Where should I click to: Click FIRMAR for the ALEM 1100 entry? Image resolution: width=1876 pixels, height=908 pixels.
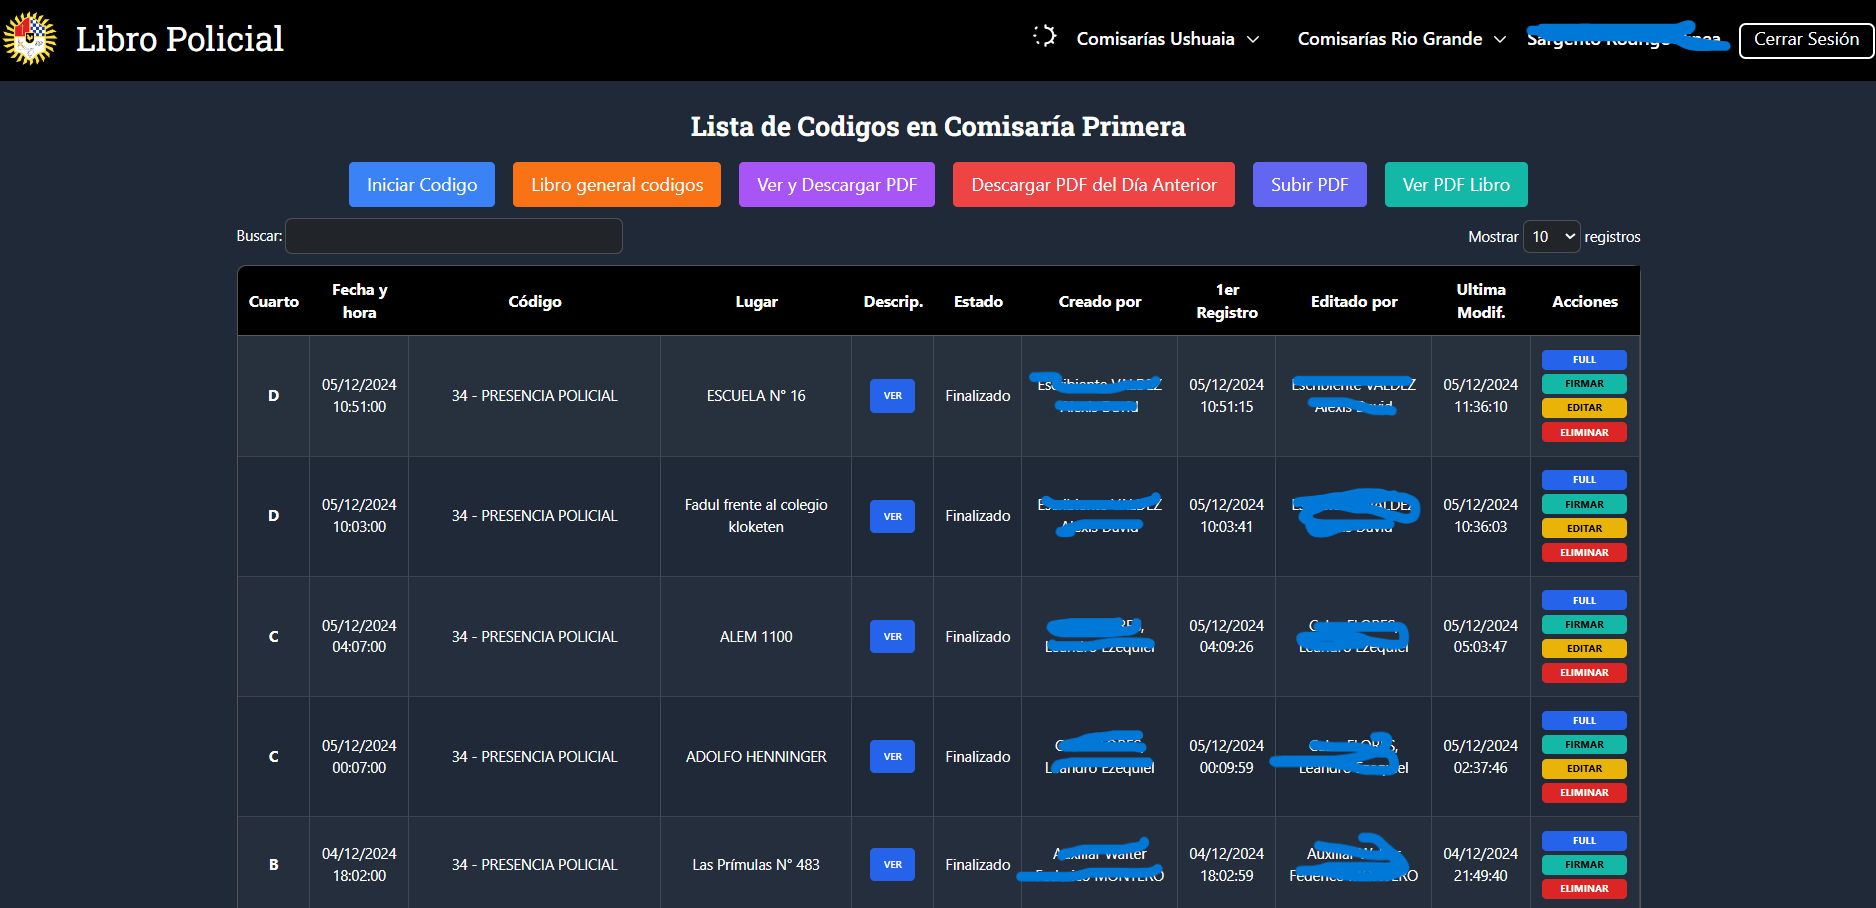[1584, 625]
